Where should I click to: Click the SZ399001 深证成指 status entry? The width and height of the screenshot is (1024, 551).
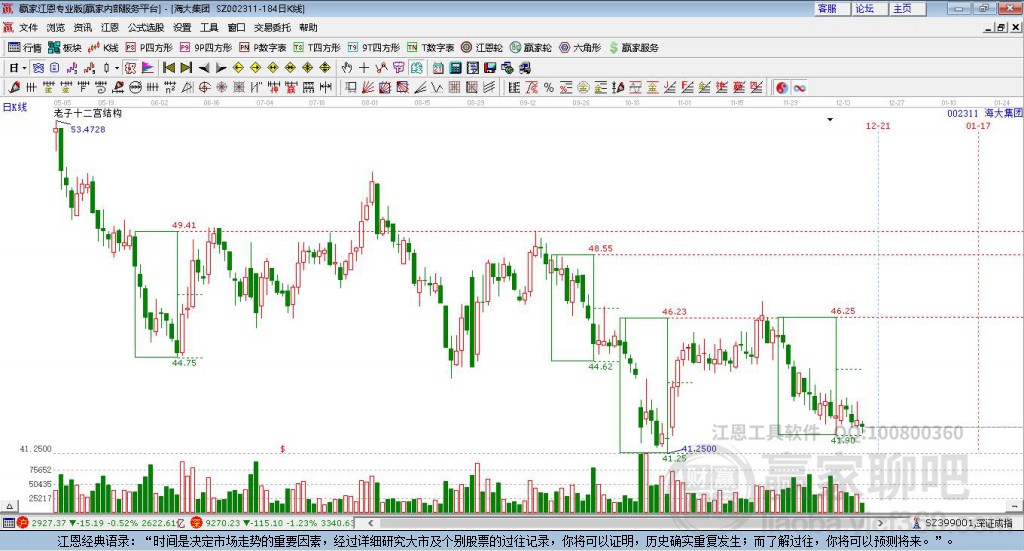(x=963, y=523)
